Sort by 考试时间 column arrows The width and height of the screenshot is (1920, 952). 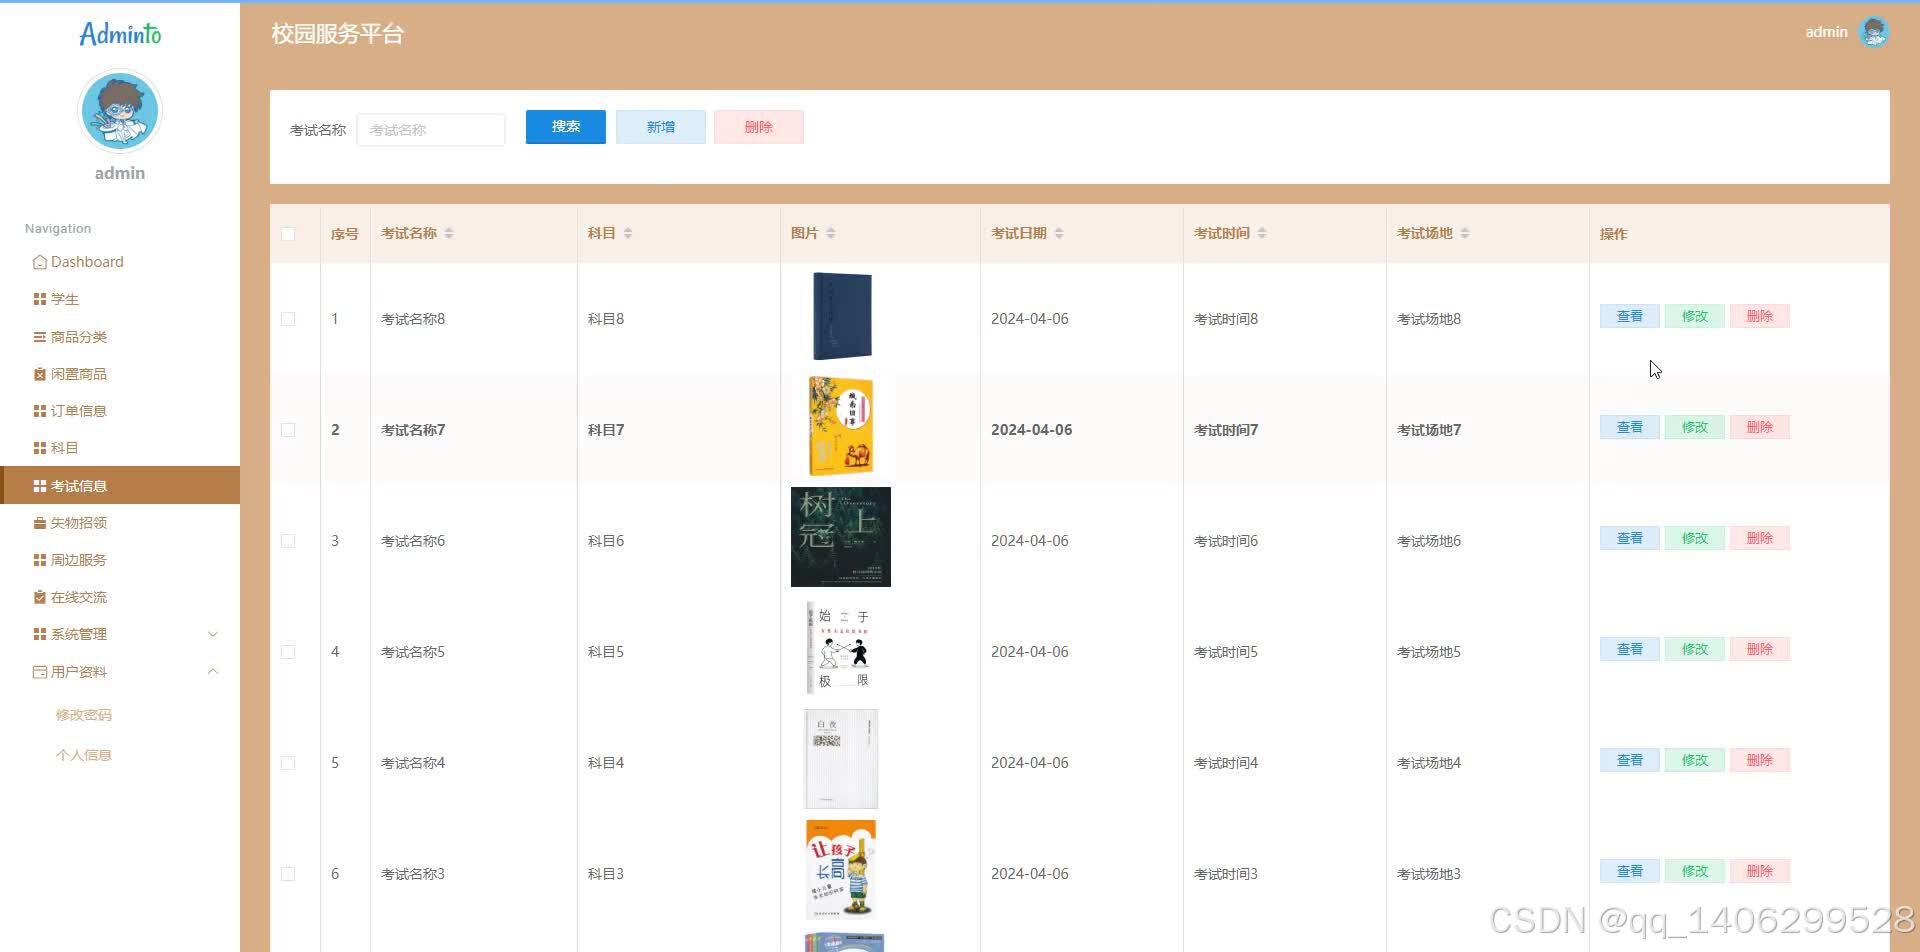coord(1262,233)
